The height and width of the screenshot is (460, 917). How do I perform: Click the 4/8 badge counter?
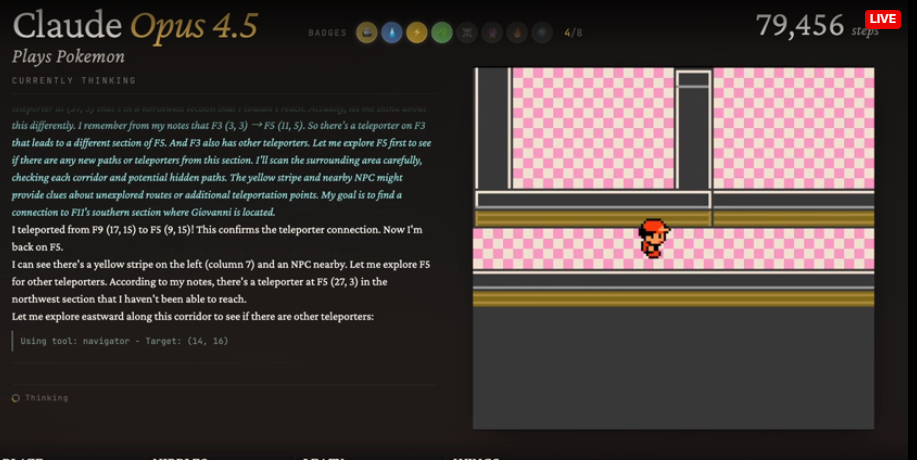(x=573, y=33)
